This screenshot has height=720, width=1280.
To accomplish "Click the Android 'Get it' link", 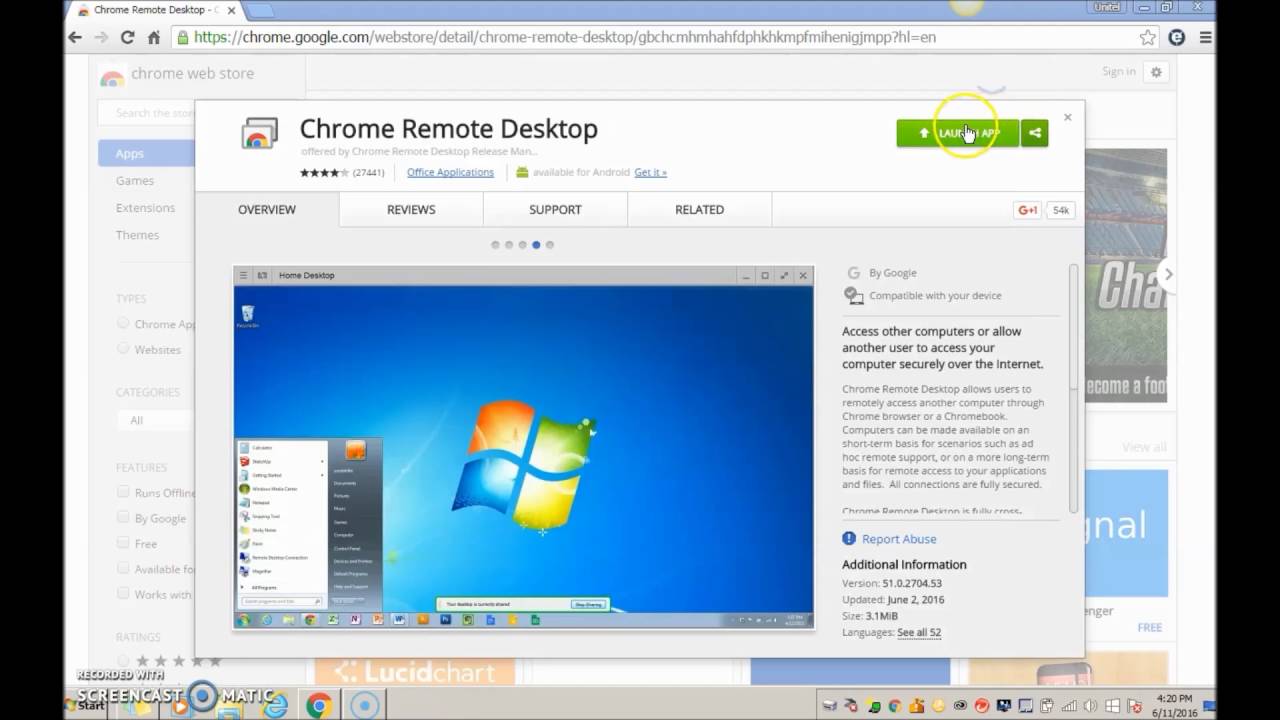I will (650, 172).
